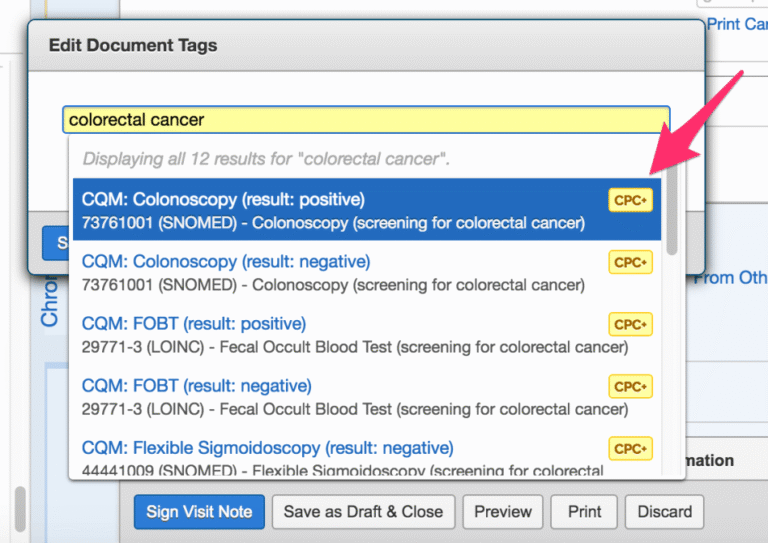Discard the visit note

coord(665,512)
